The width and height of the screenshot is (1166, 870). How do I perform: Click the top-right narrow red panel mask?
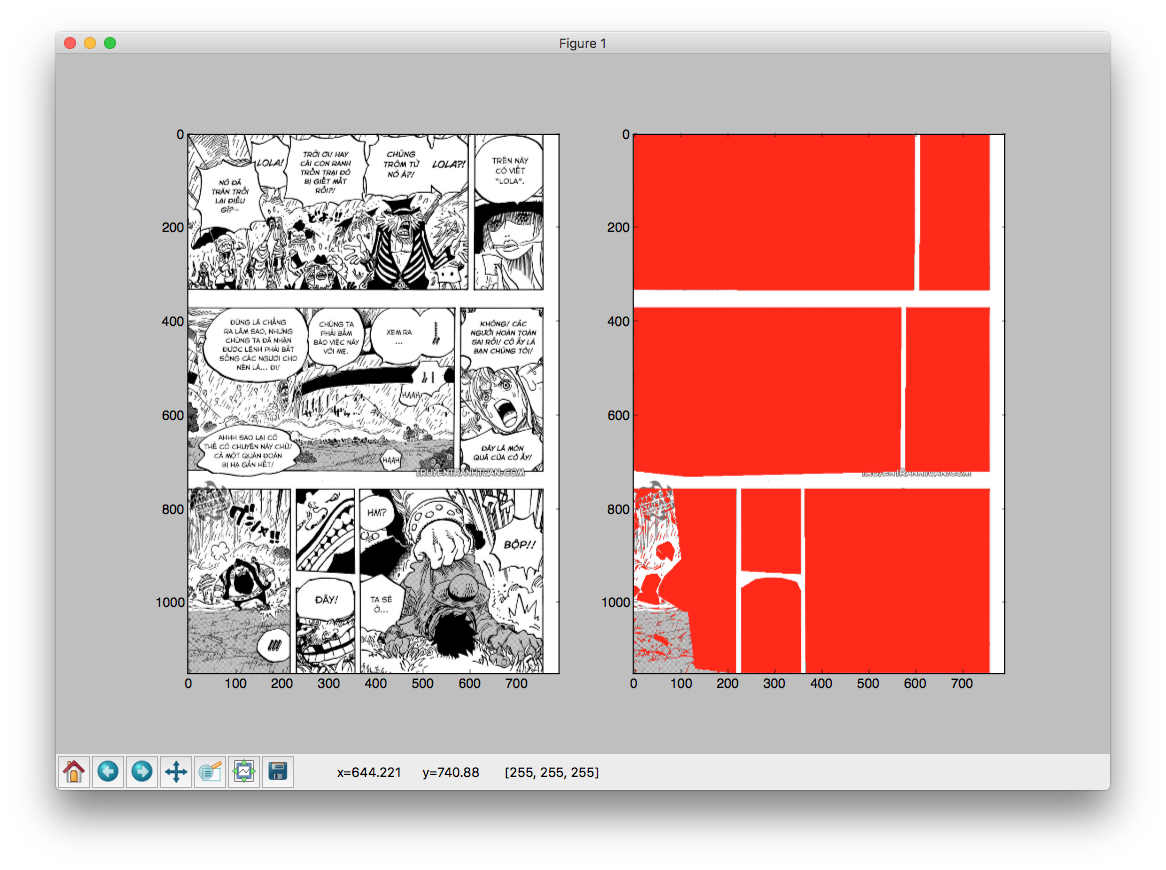[953, 211]
